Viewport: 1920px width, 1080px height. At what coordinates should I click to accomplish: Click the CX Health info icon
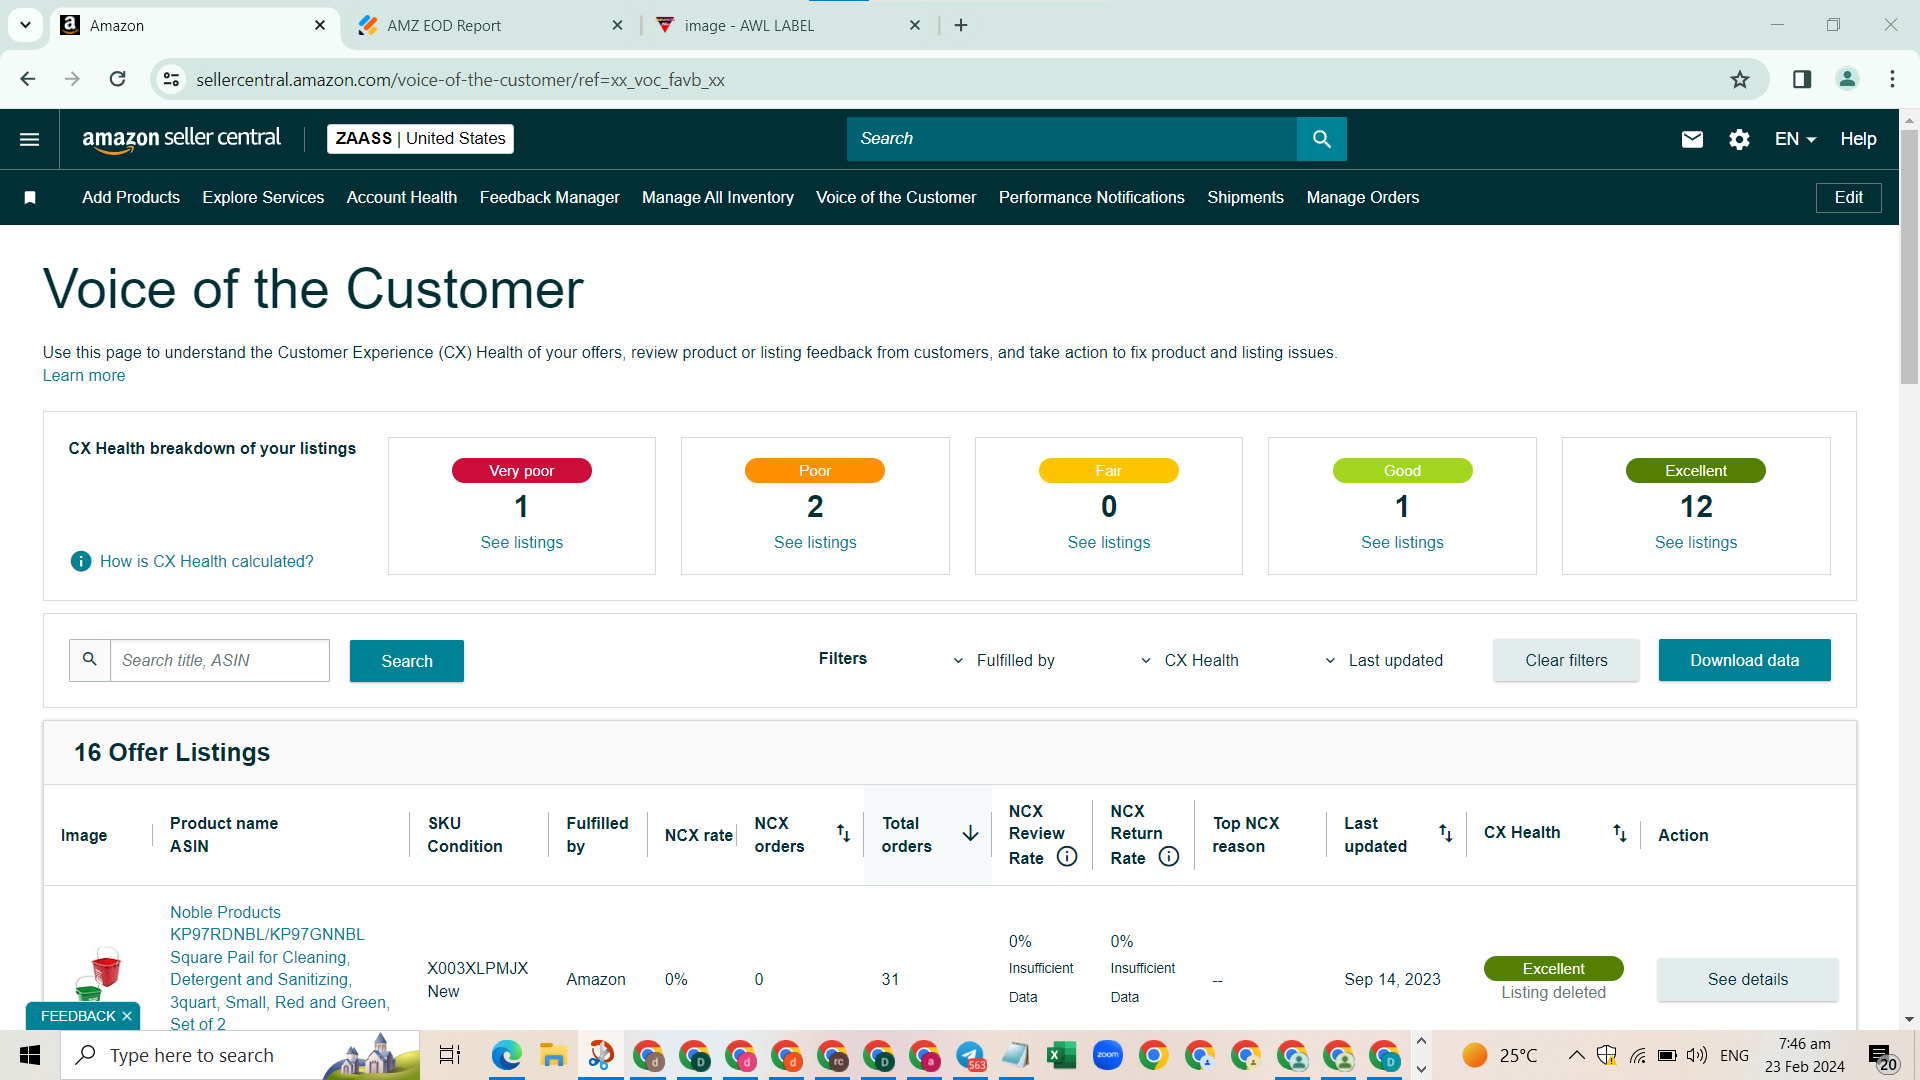[x=81, y=562]
